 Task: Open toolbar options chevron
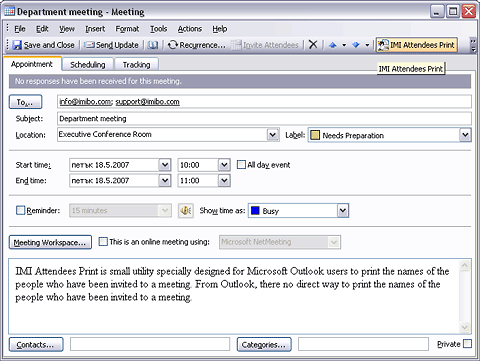coord(473,45)
